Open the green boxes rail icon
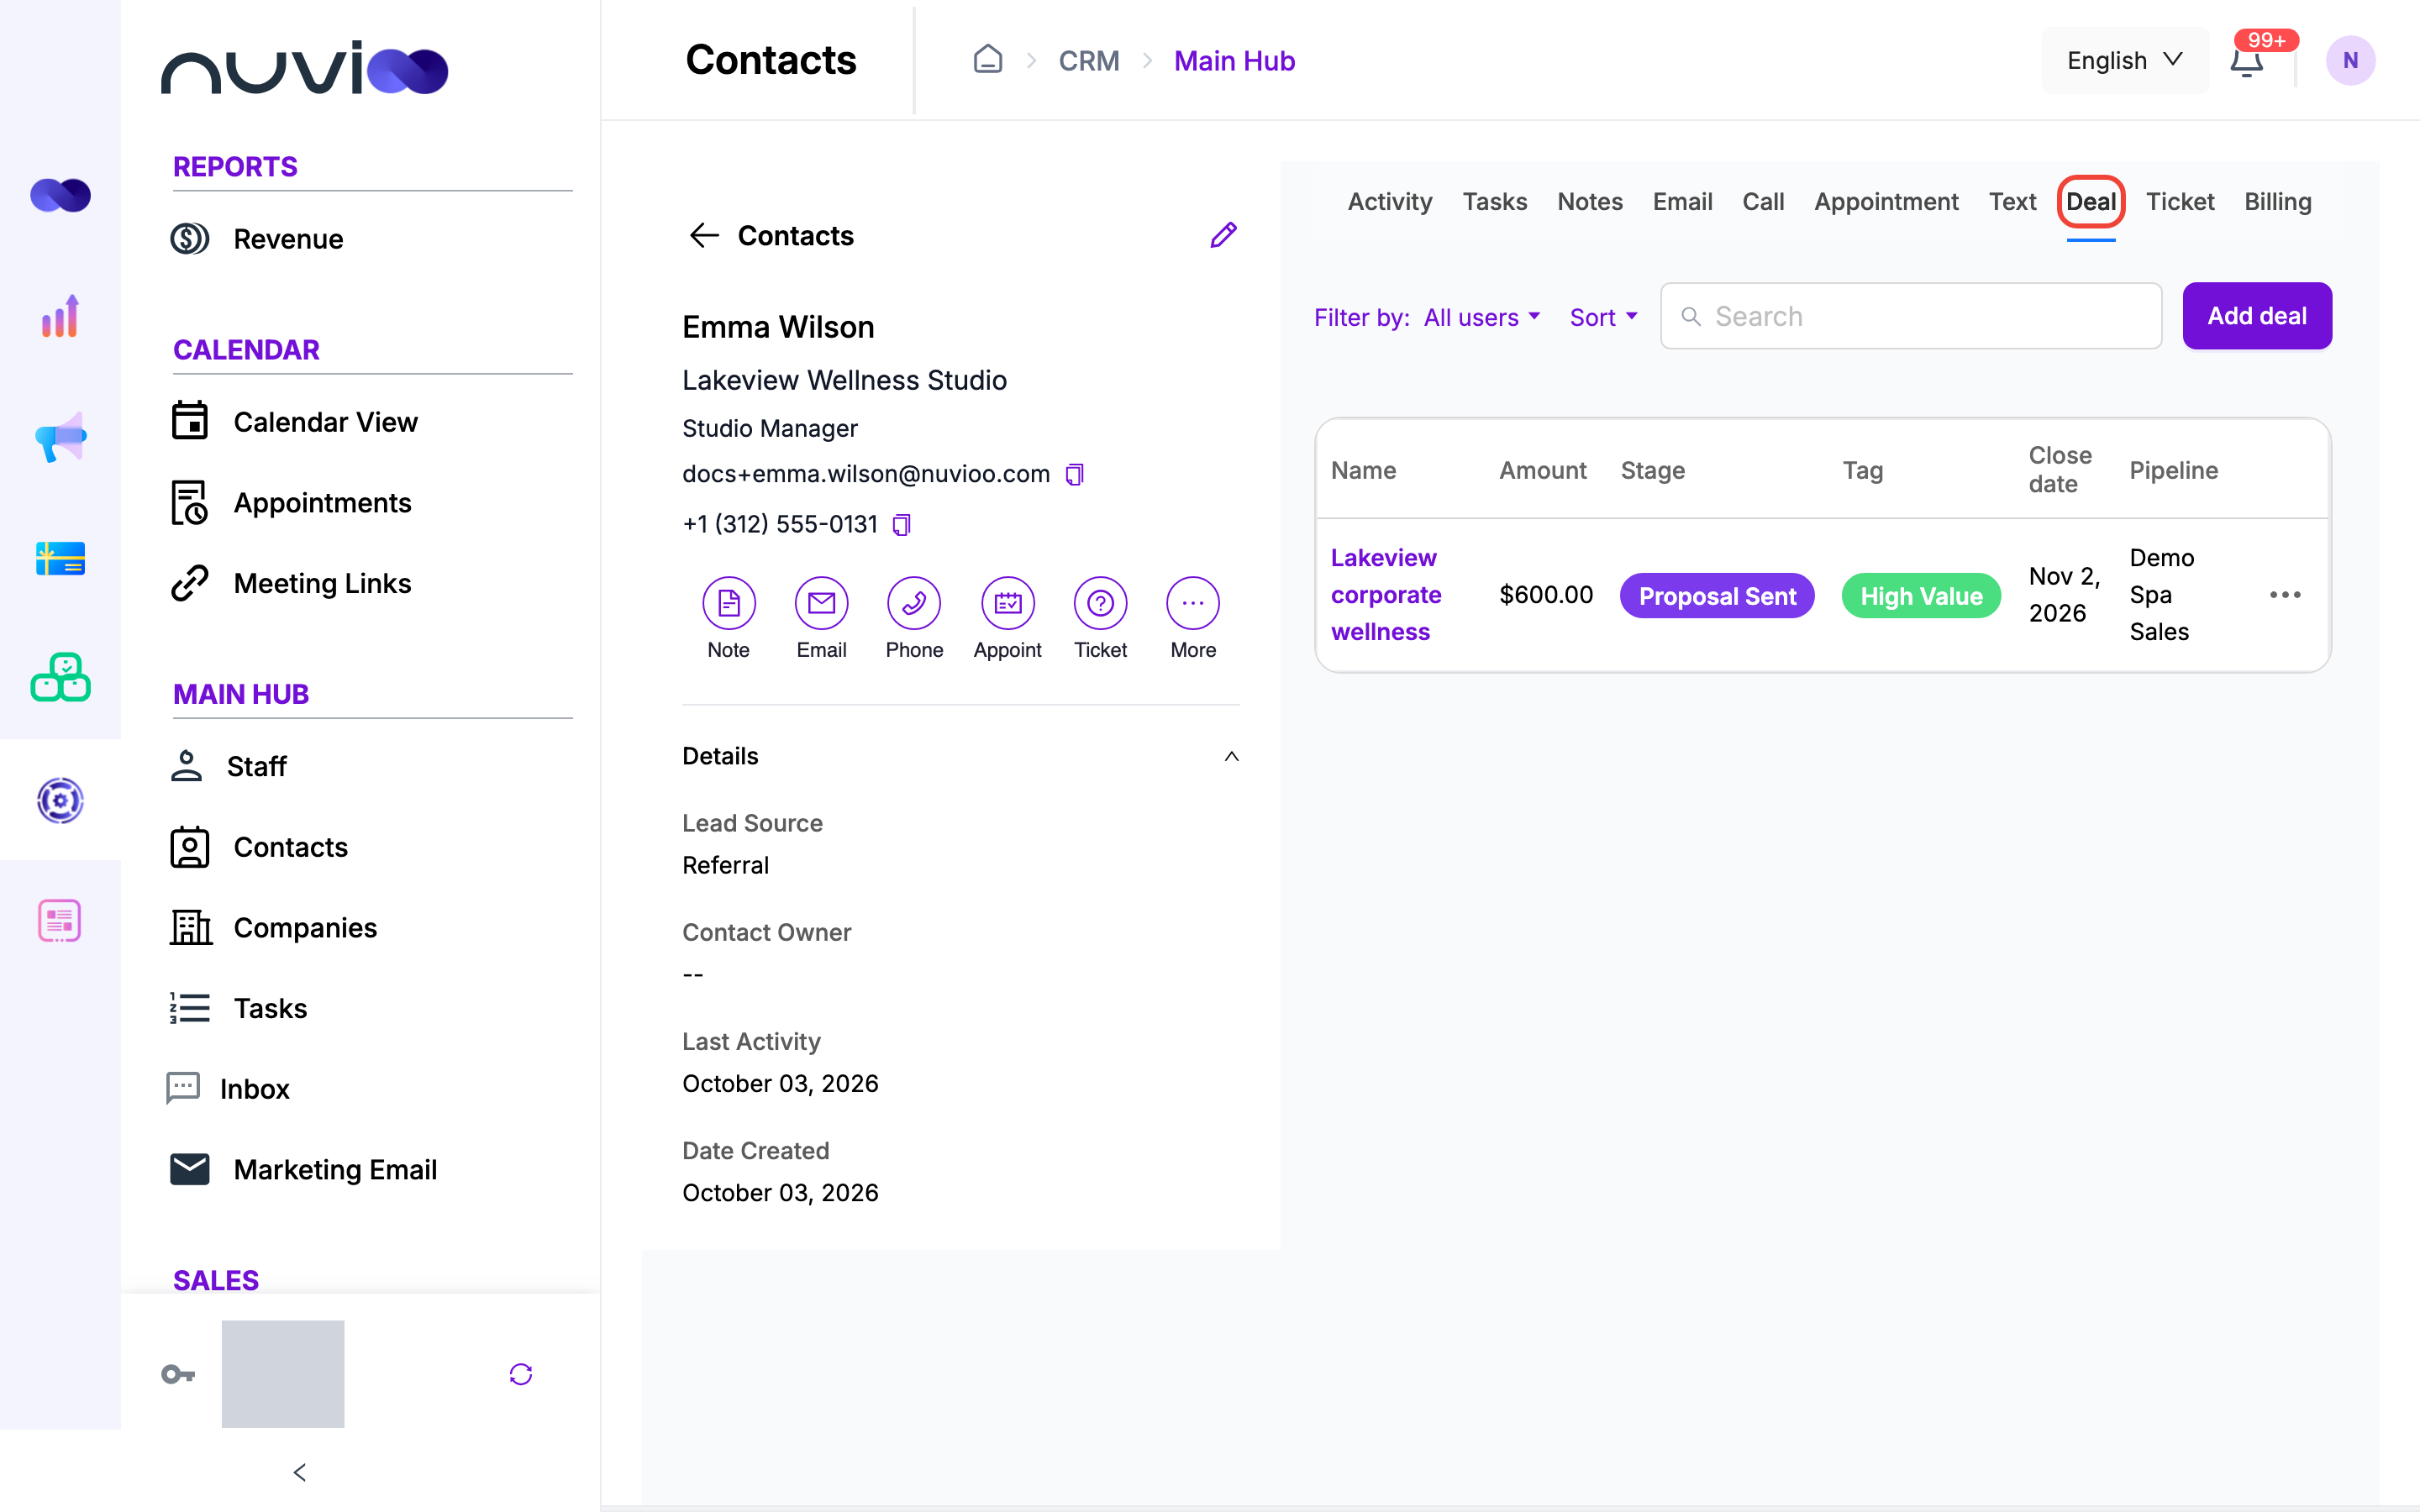2420x1512 pixels. 60,679
